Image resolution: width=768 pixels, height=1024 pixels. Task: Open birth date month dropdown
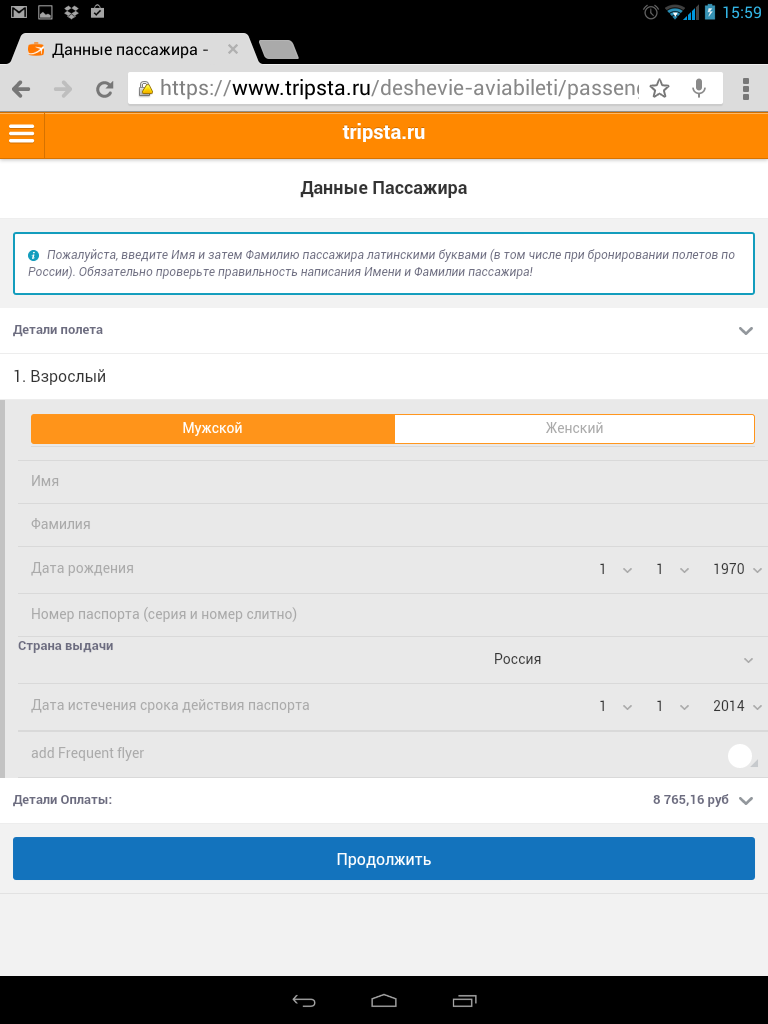coord(673,569)
